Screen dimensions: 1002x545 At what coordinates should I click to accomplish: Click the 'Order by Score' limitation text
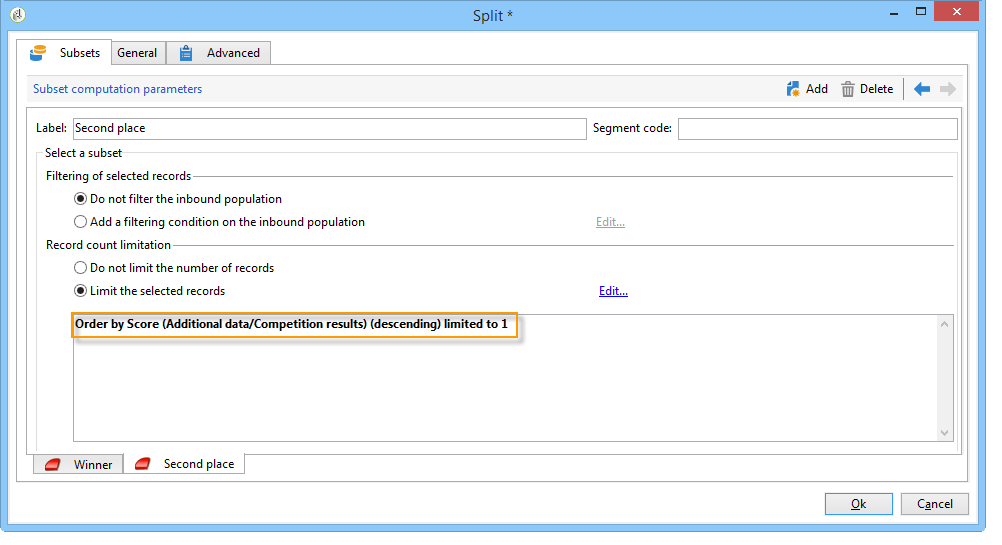[x=291, y=324]
